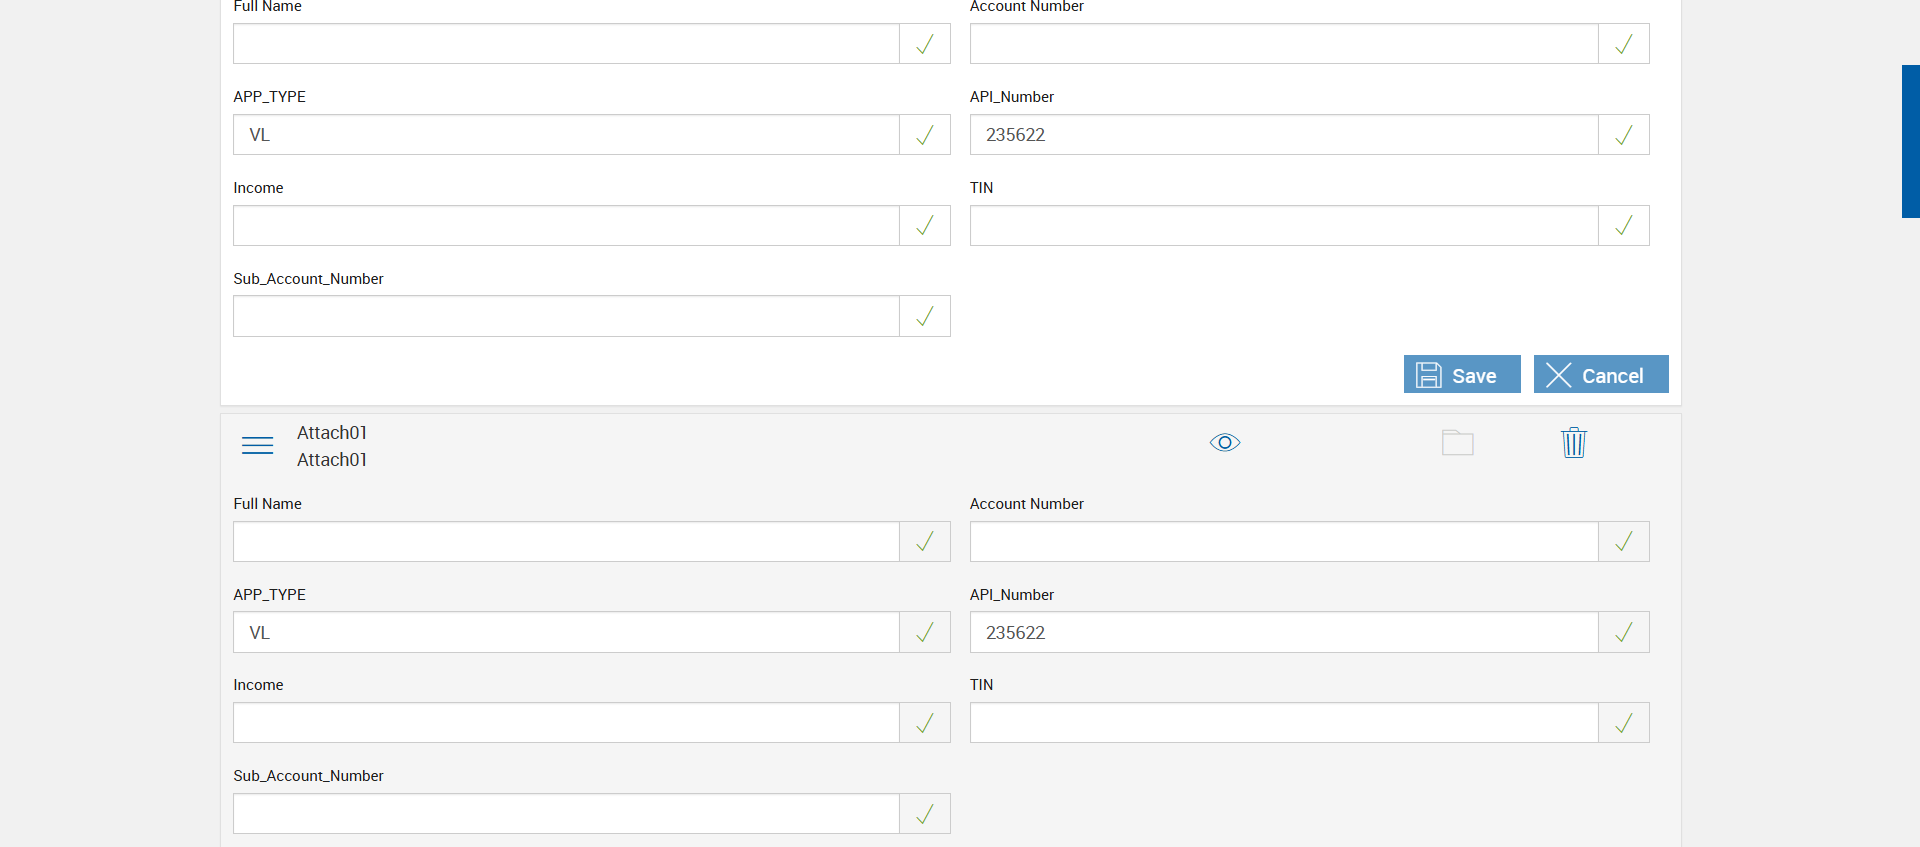Click the Attach01 Sub_Account_Number checkmark
The image size is (1920, 847).
click(925, 814)
